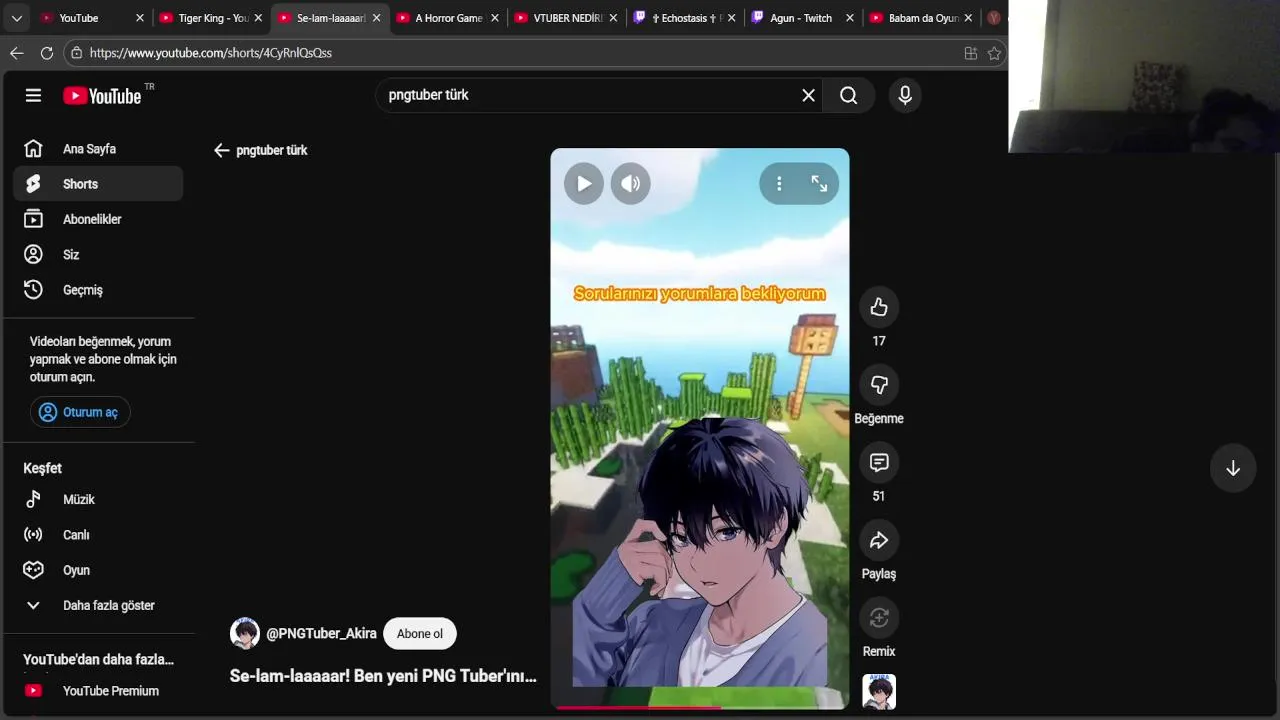Image resolution: width=1280 pixels, height=720 pixels.
Task: Click the Keşfet section heading
Action: click(x=43, y=468)
